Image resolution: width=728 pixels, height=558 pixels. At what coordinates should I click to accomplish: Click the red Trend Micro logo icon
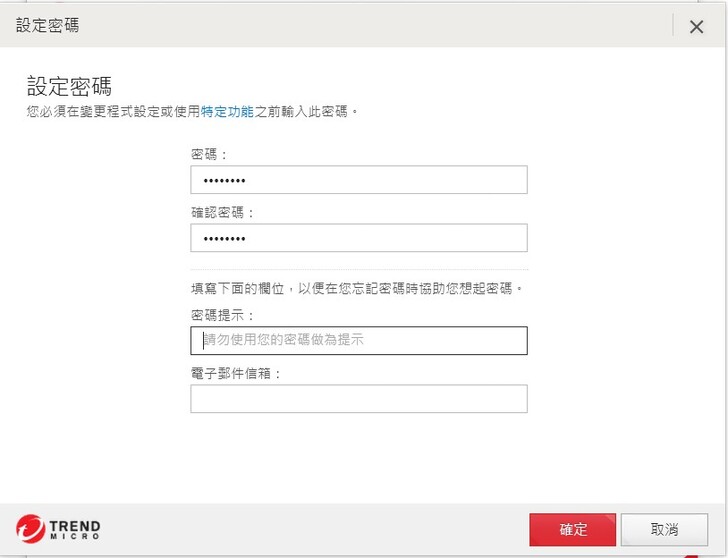[31, 528]
